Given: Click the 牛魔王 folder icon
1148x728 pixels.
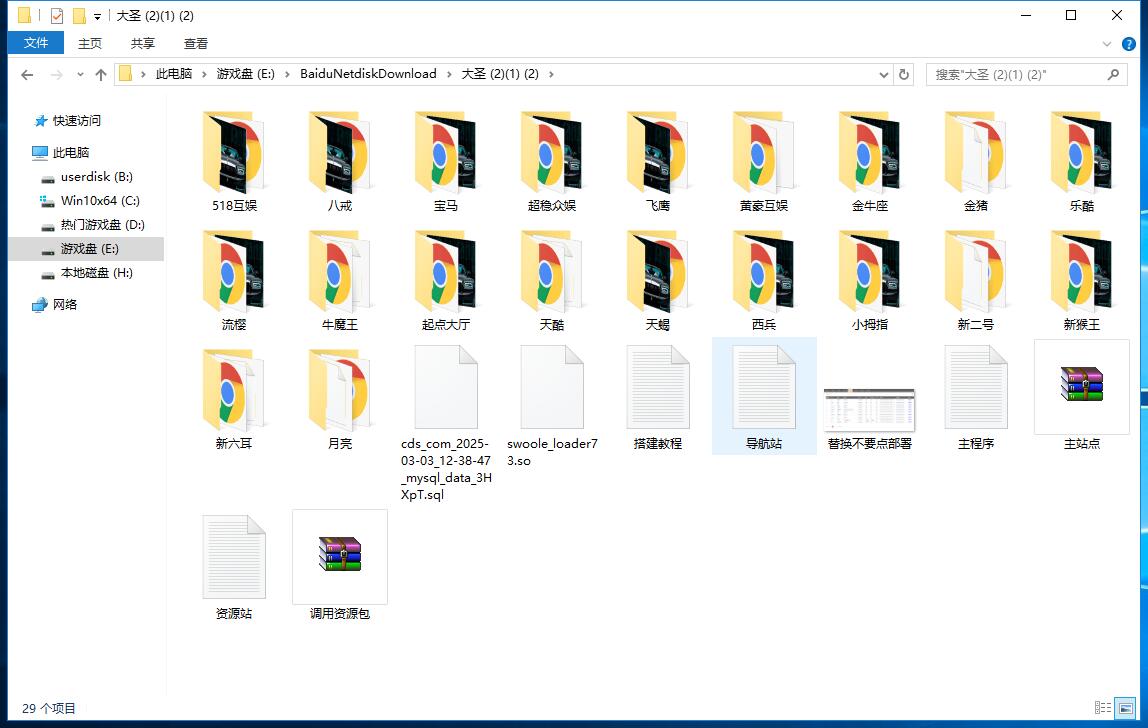Looking at the screenshot, I should [339, 272].
